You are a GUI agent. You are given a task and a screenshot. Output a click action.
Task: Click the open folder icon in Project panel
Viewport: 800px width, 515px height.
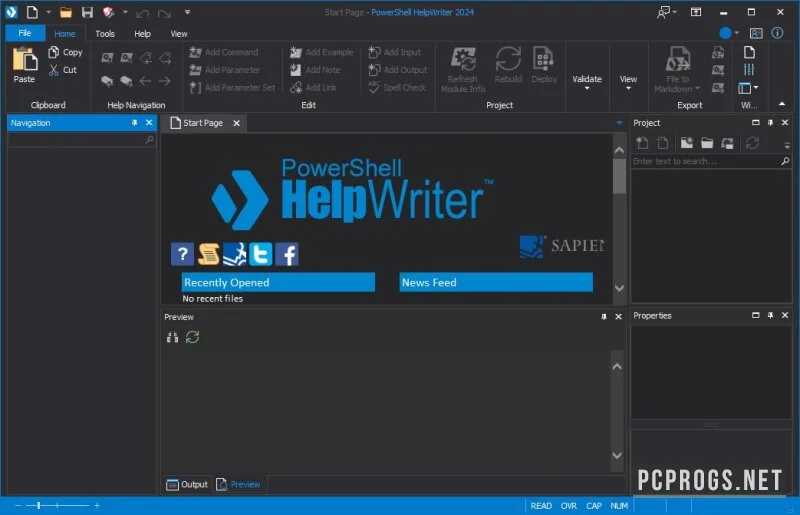707,143
